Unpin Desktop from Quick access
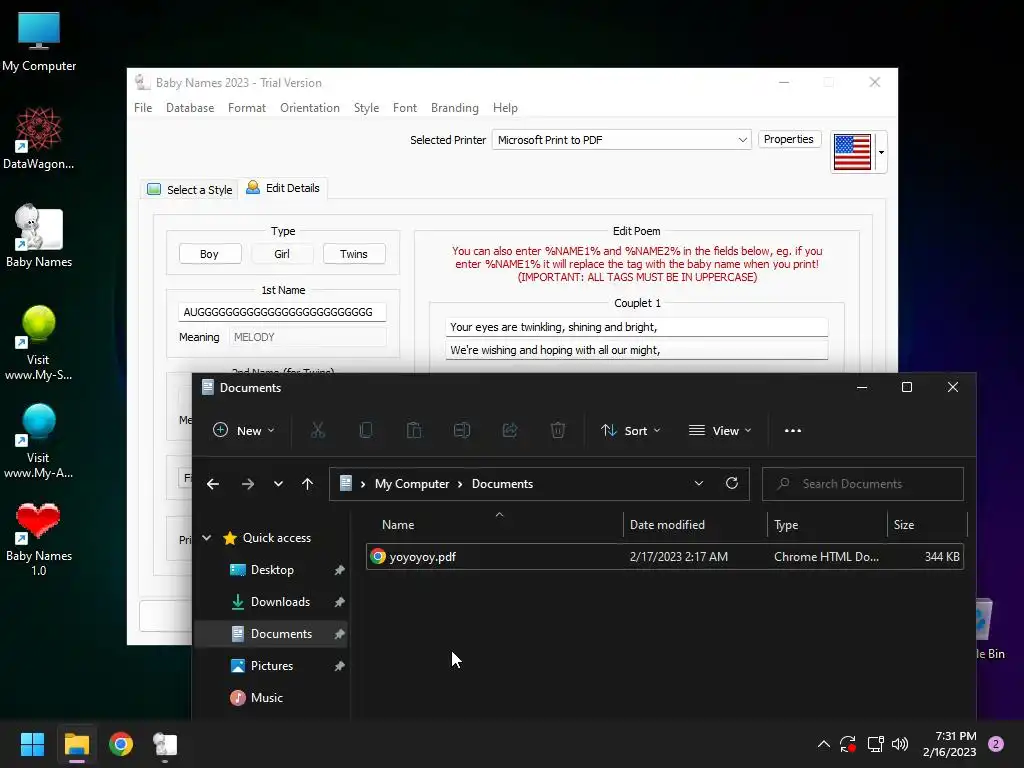 coord(340,570)
